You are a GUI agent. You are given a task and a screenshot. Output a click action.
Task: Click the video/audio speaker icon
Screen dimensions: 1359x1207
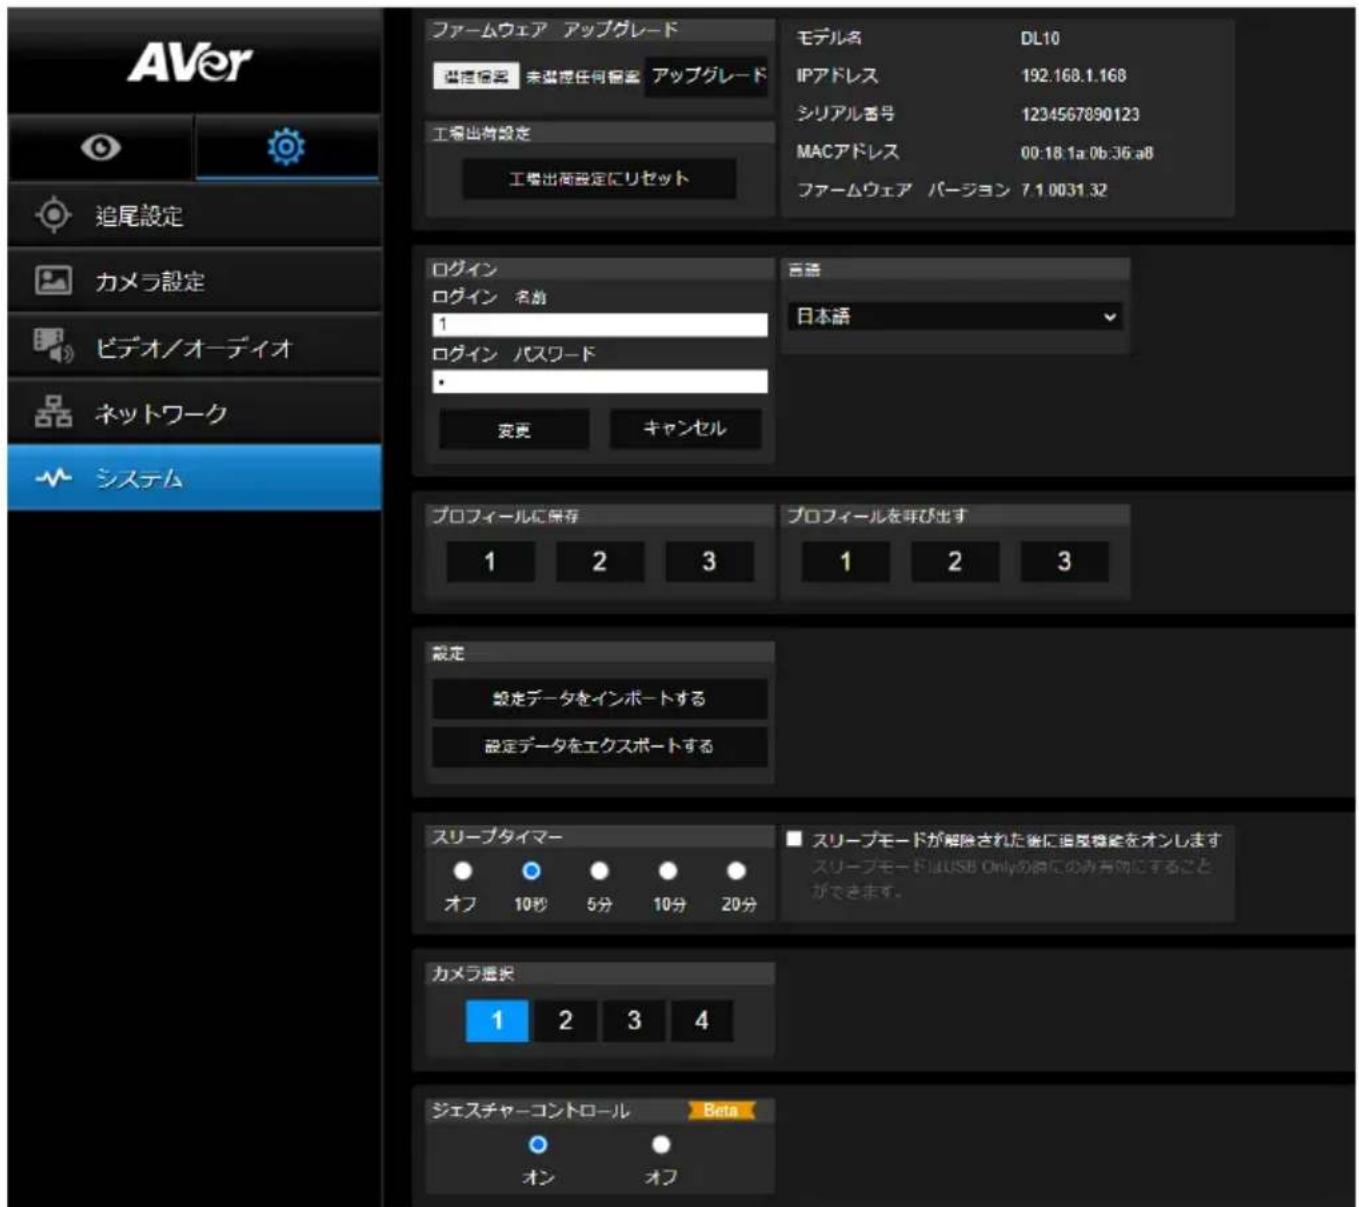coord(53,346)
